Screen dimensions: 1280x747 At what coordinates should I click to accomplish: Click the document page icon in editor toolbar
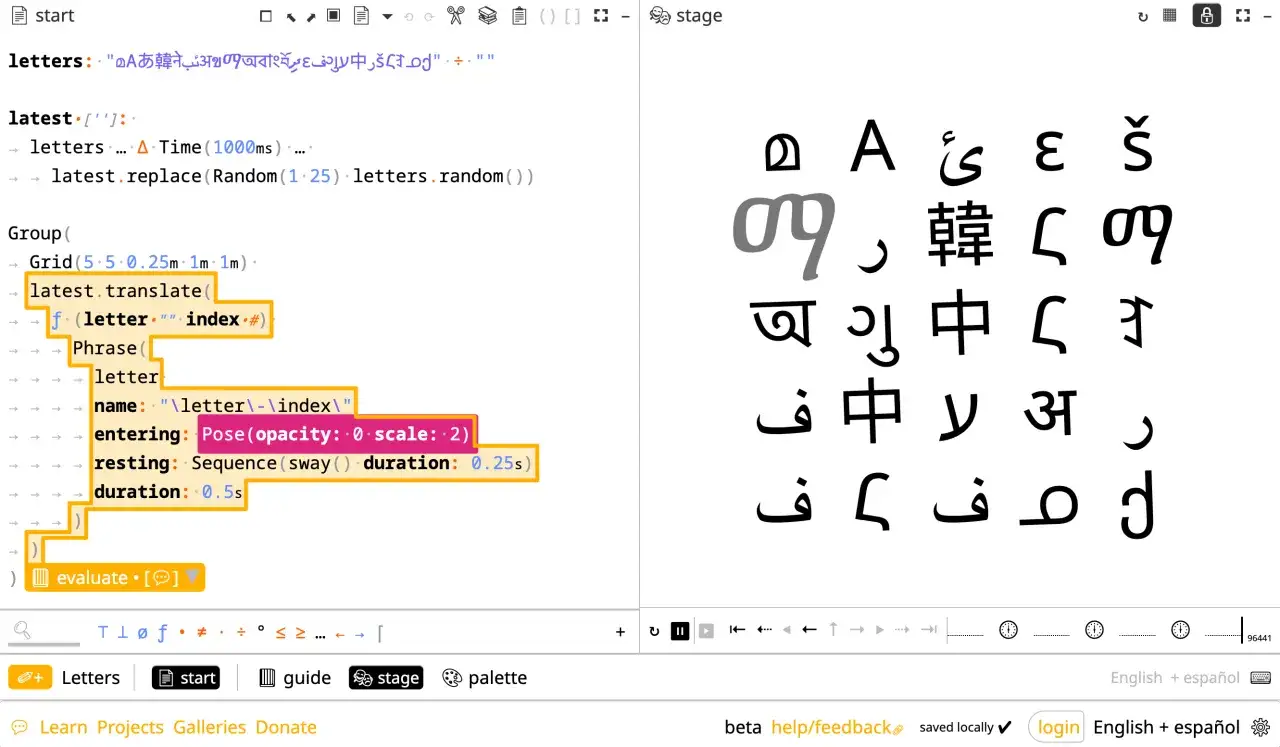tap(361, 16)
